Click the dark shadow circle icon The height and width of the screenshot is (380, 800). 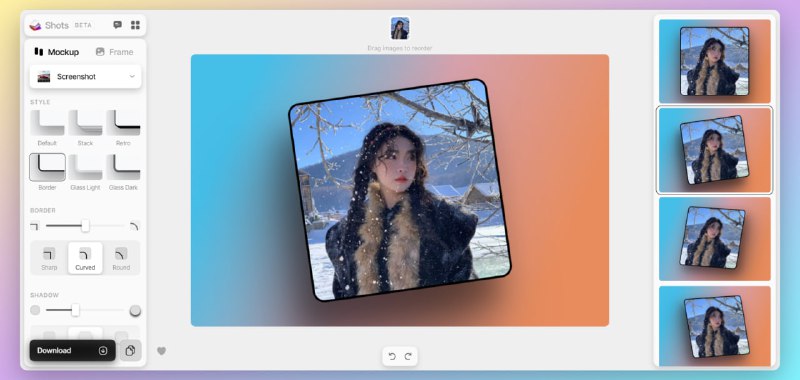point(135,310)
